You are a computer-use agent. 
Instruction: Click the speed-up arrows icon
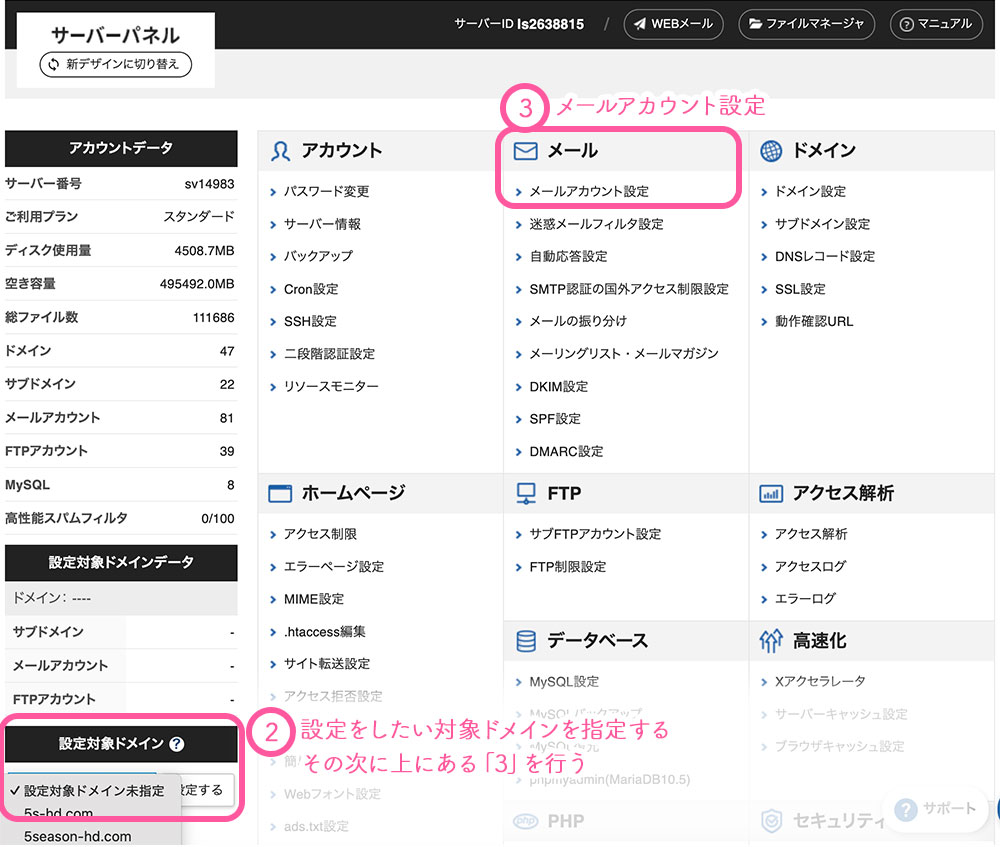tap(771, 641)
